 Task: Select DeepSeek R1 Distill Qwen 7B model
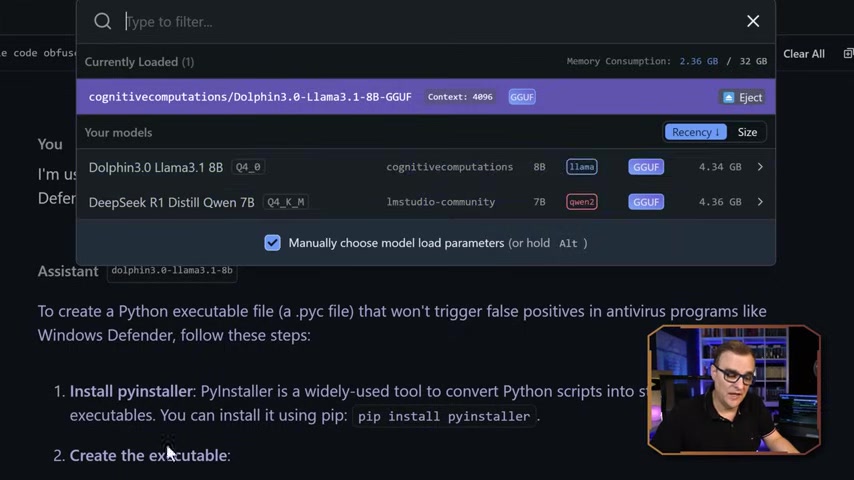426,202
